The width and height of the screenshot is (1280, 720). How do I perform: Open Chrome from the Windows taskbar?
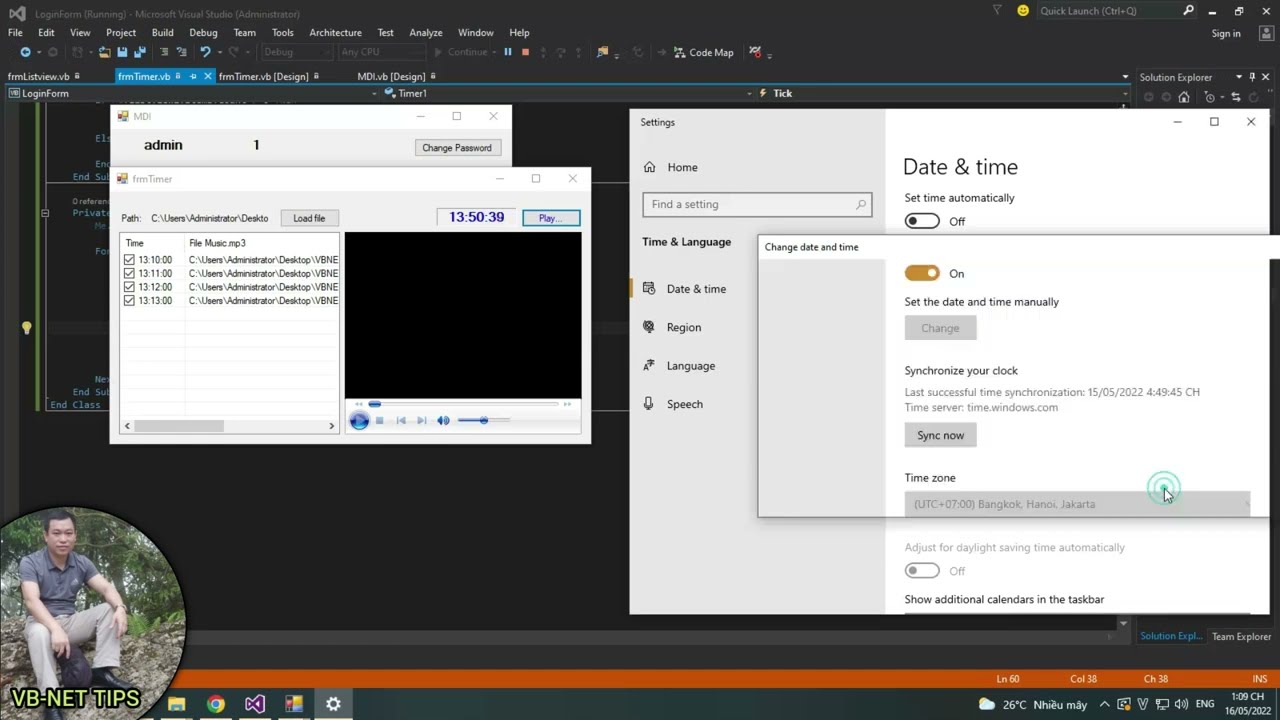coord(215,704)
